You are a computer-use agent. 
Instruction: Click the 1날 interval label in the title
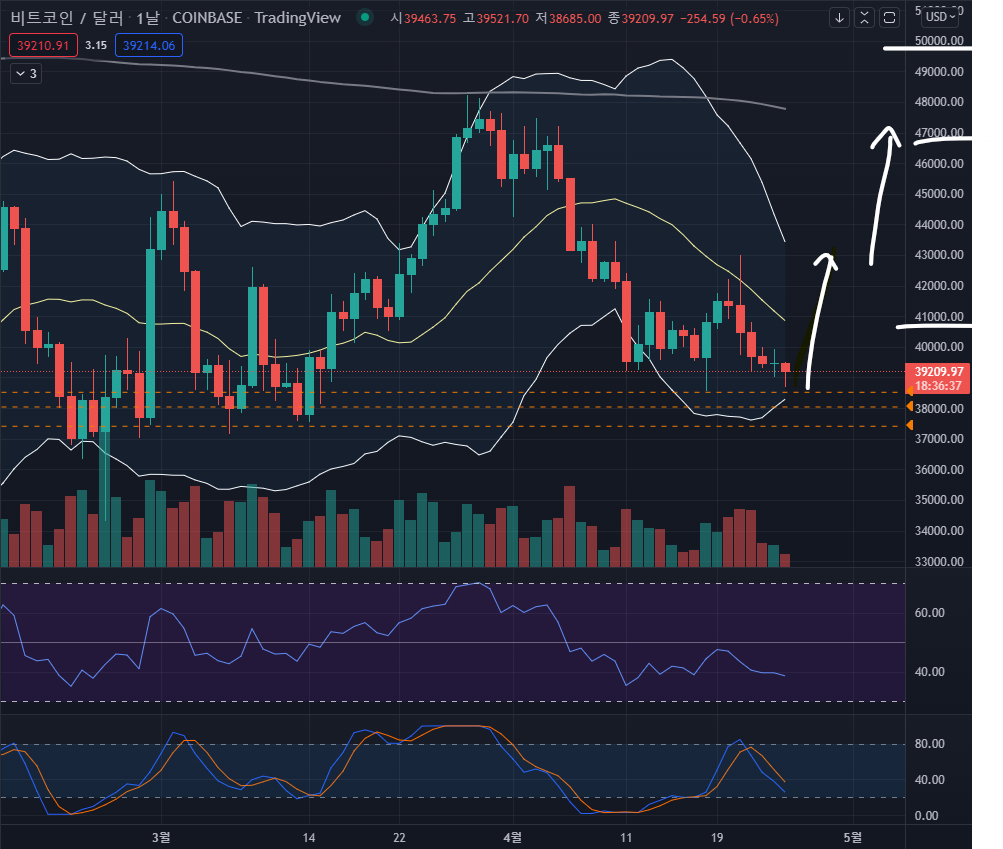148,18
